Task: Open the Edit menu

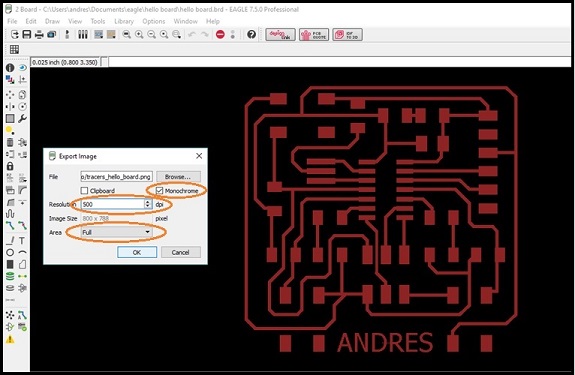Action: click(31, 21)
